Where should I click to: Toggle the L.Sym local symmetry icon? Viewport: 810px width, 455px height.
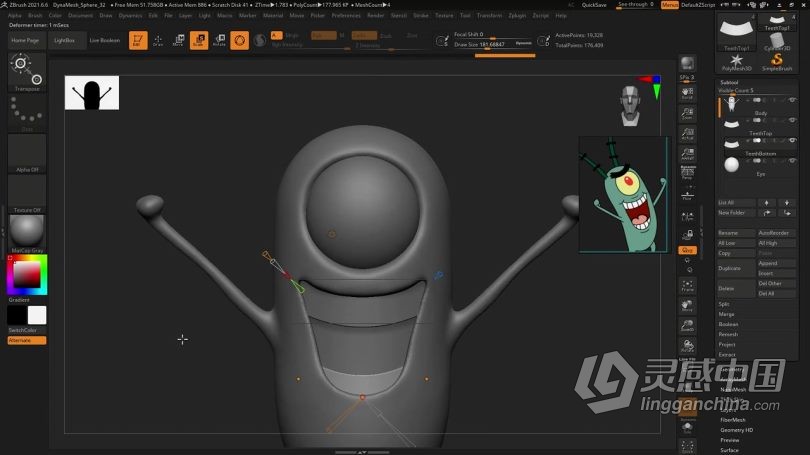click(687, 216)
